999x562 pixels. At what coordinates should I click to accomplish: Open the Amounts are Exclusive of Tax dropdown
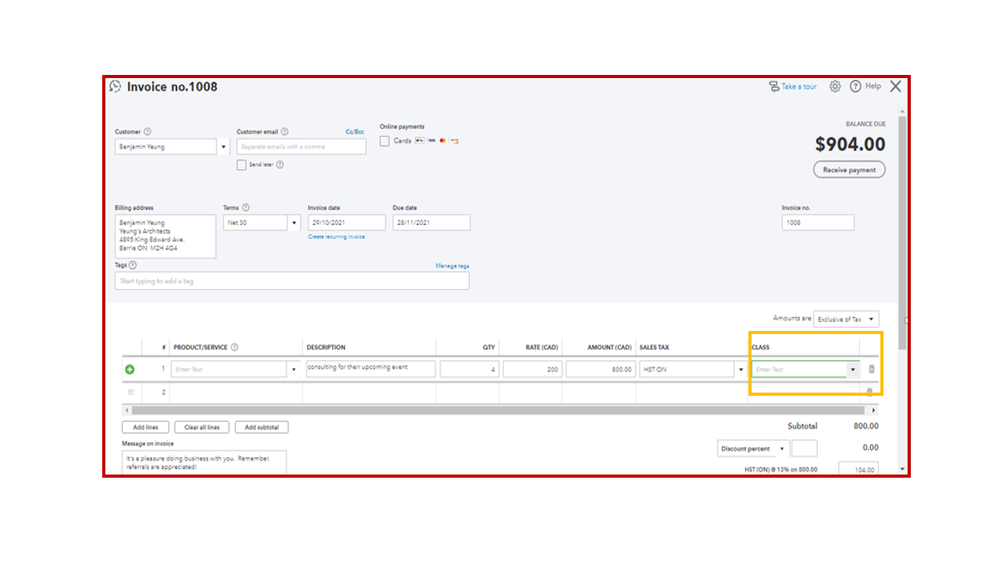coord(846,319)
